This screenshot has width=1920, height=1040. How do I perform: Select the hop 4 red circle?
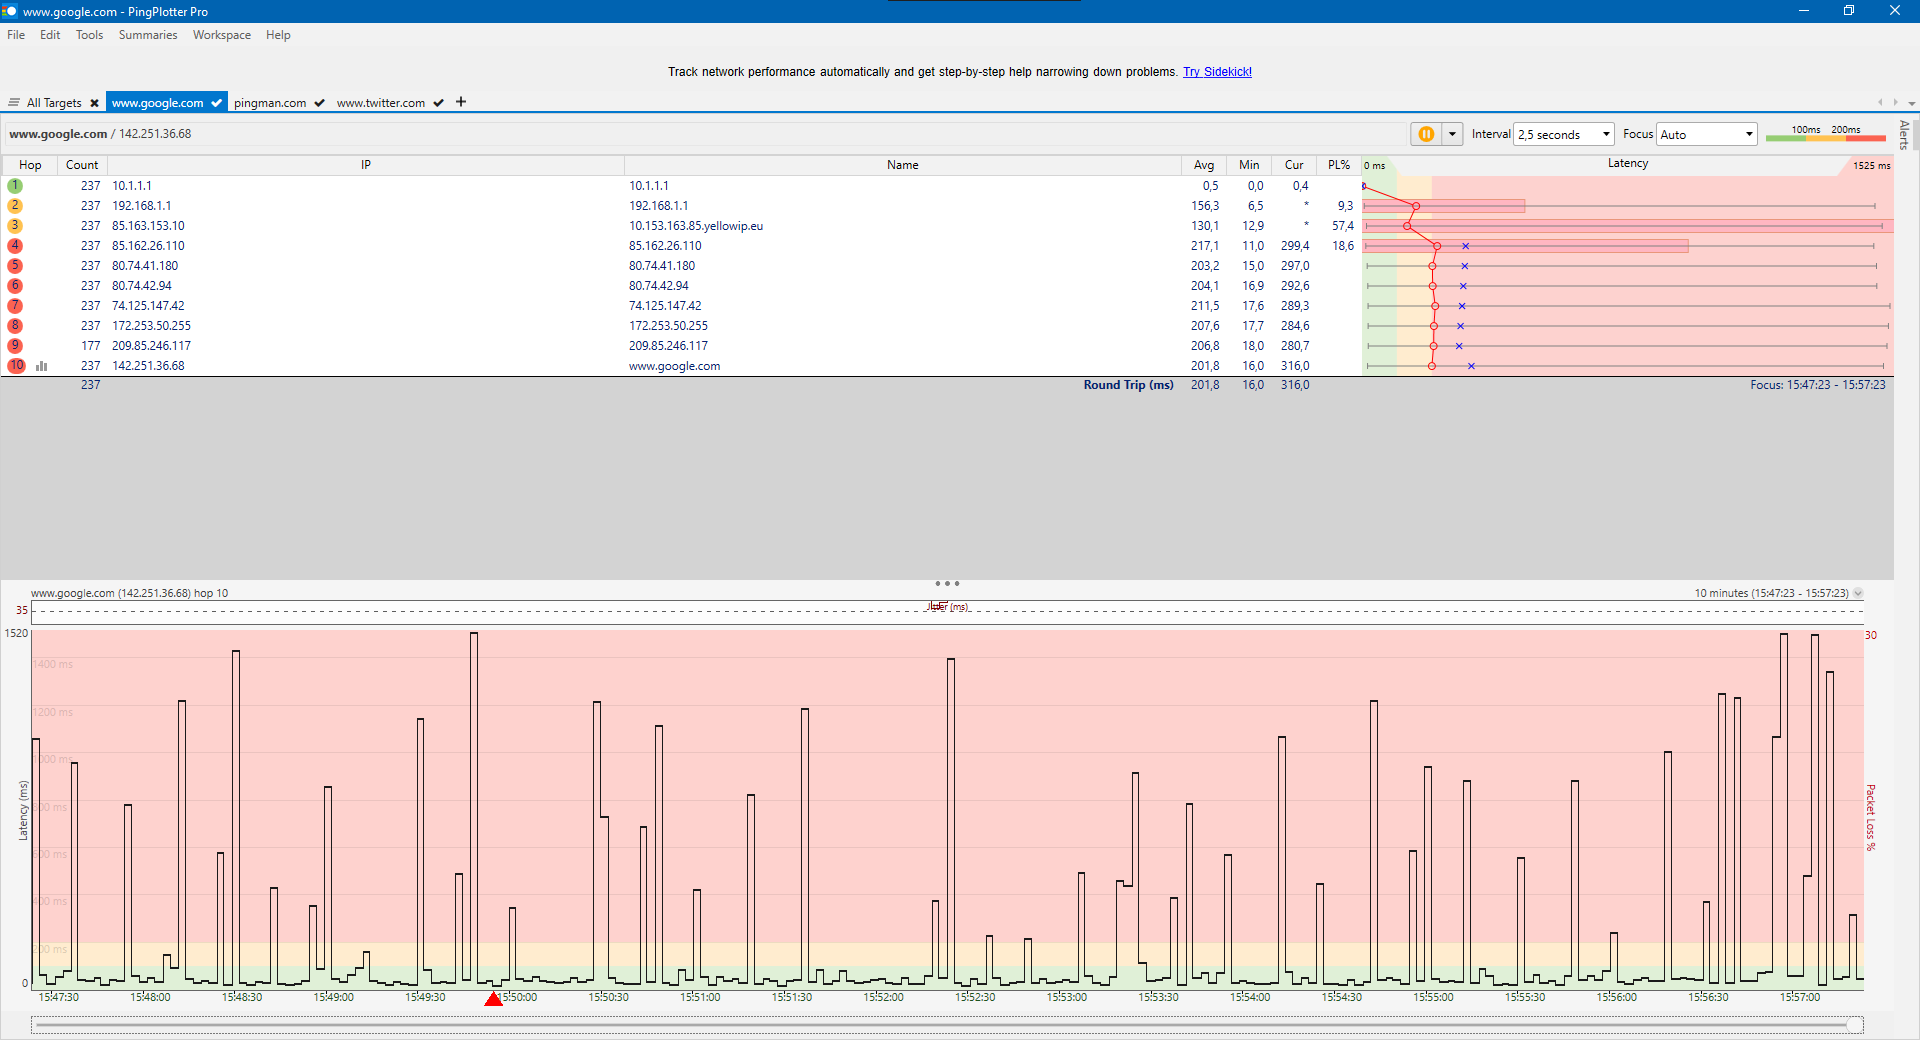pos(15,246)
